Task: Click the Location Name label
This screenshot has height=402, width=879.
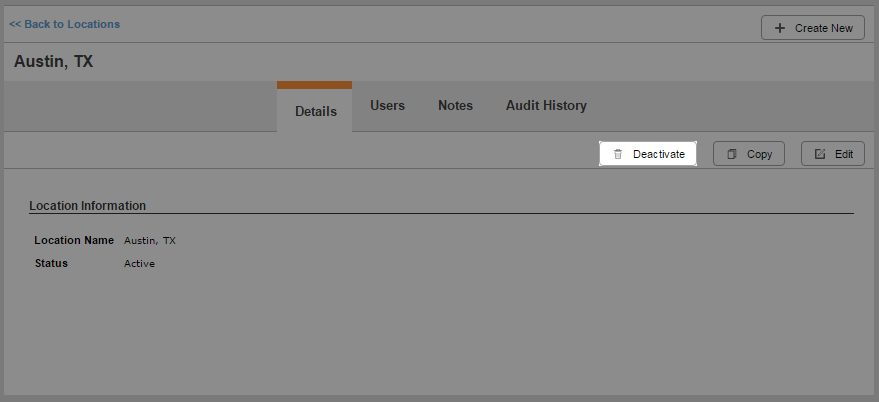Action: click(x=74, y=241)
